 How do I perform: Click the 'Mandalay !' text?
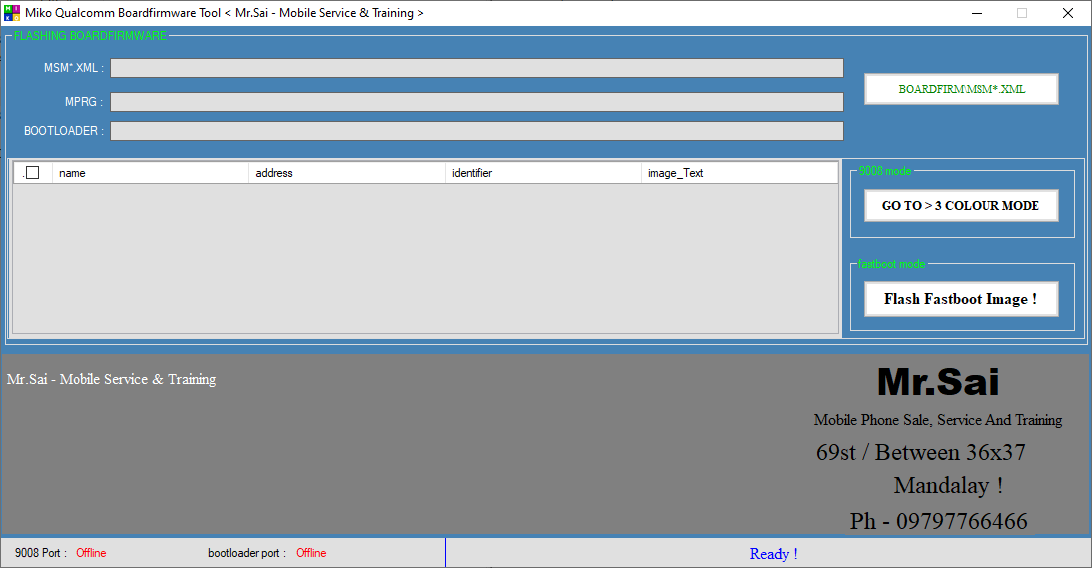click(949, 485)
